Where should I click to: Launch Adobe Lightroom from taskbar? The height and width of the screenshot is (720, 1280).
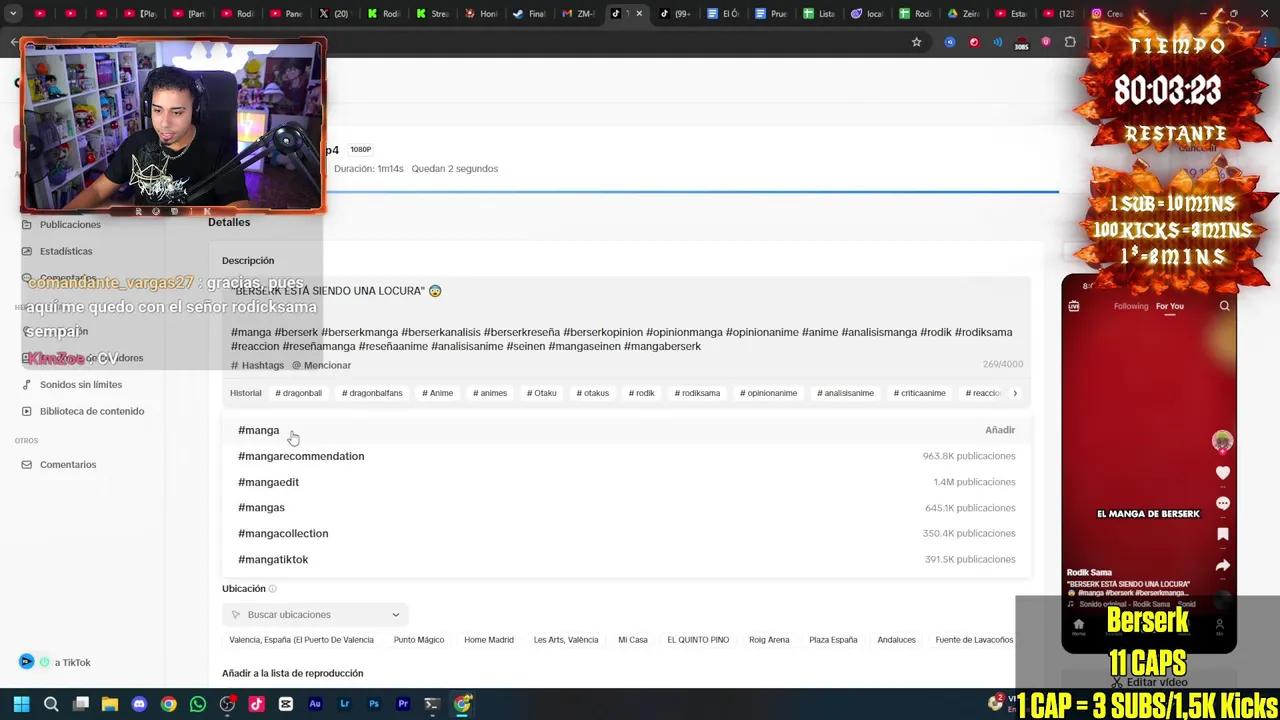point(344,704)
